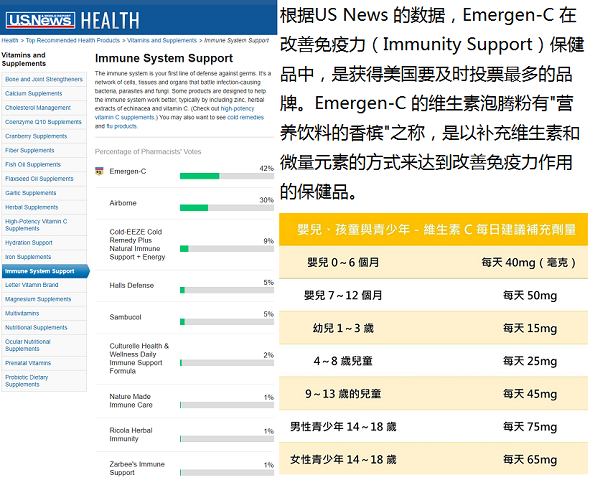Select Bone and Joint Strengtheners category

point(44,79)
